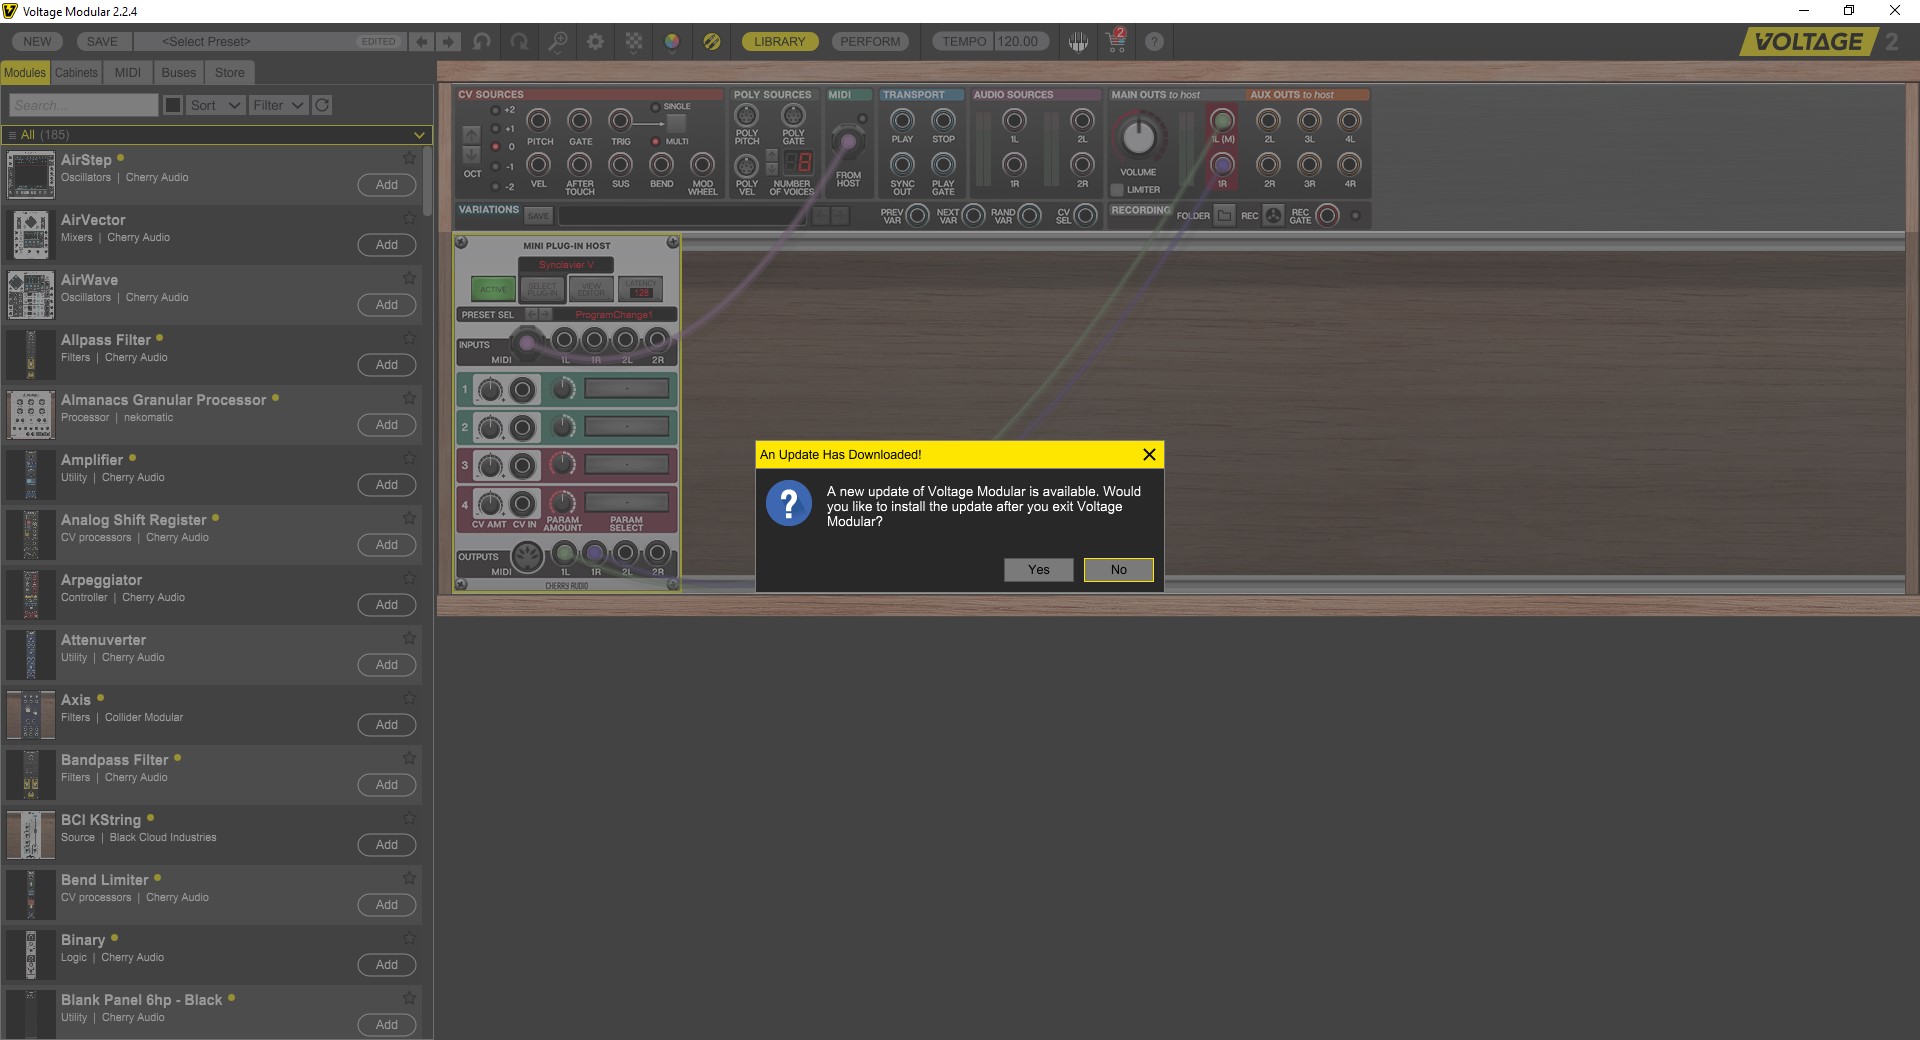Image resolution: width=1920 pixels, height=1040 pixels.
Task: Open the Select Preset dropdown
Action: [270, 42]
